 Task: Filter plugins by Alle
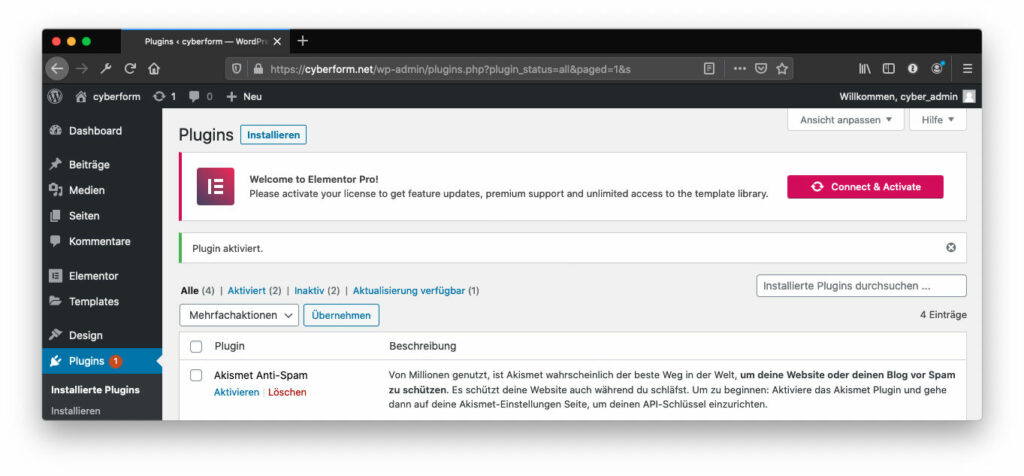click(189, 291)
